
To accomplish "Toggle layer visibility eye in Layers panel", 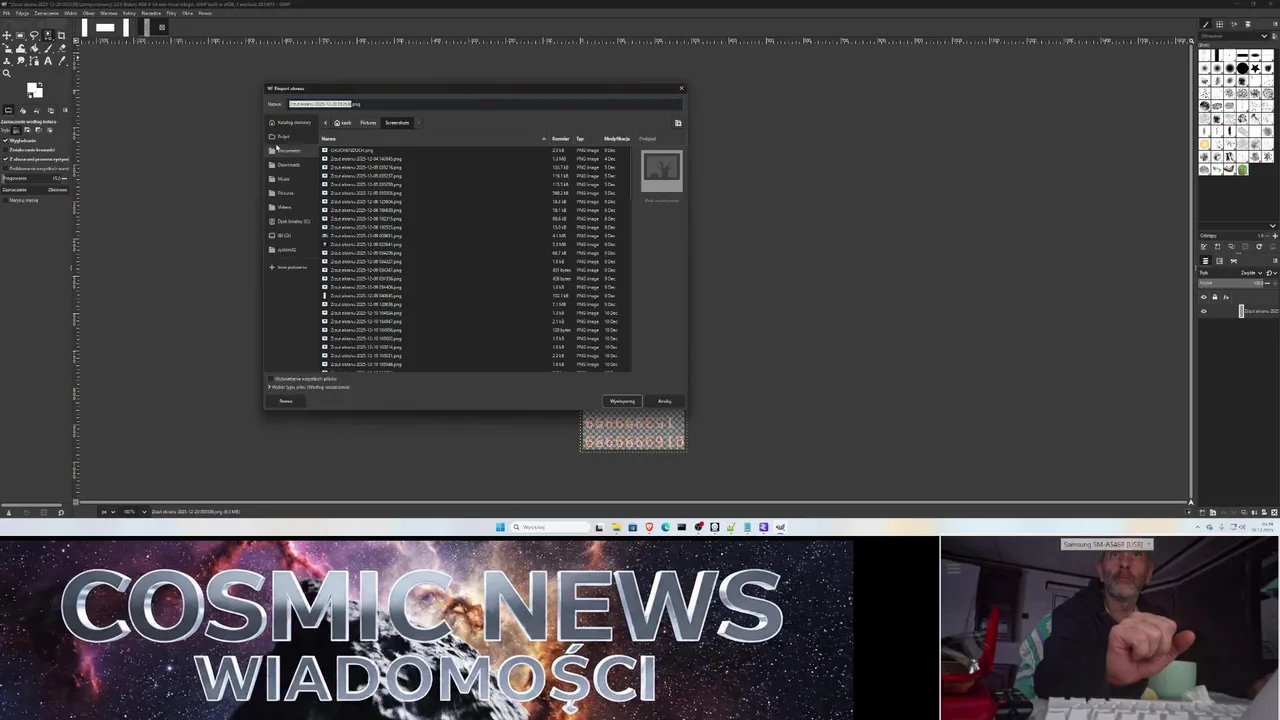I will (x=1204, y=311).
